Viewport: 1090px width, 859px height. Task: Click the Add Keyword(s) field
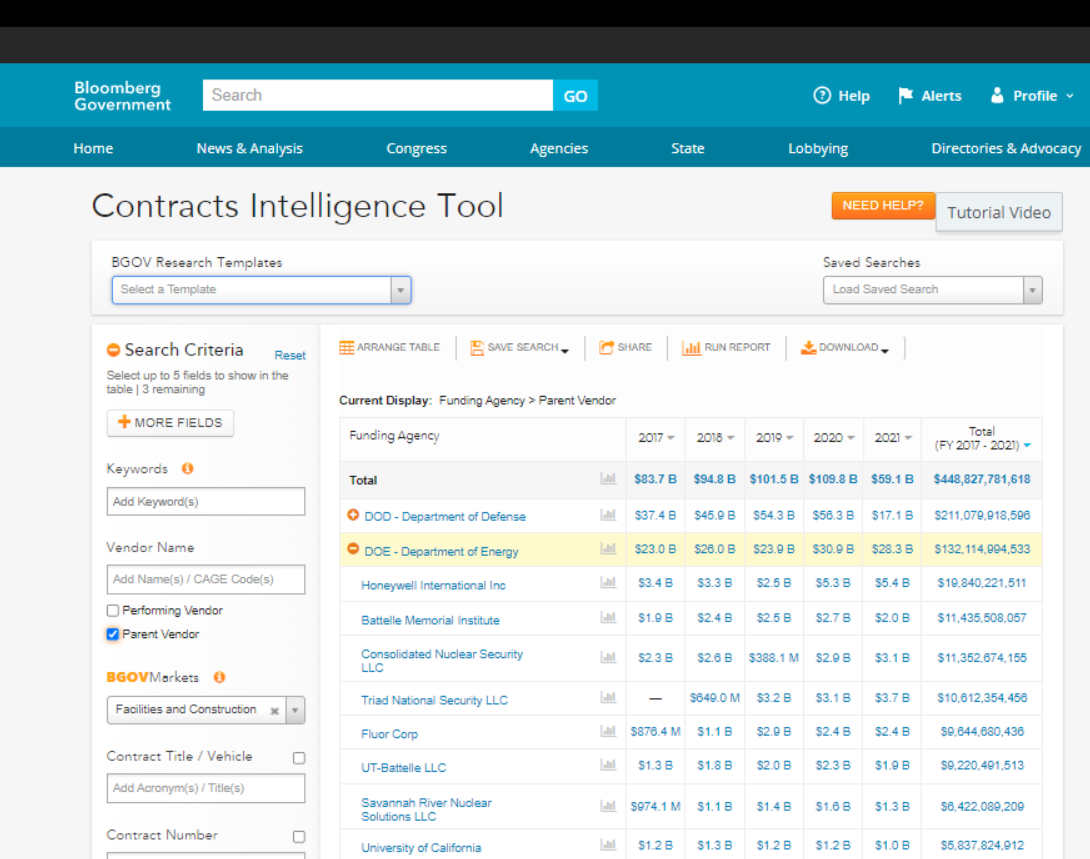click(x=206, y=501)
